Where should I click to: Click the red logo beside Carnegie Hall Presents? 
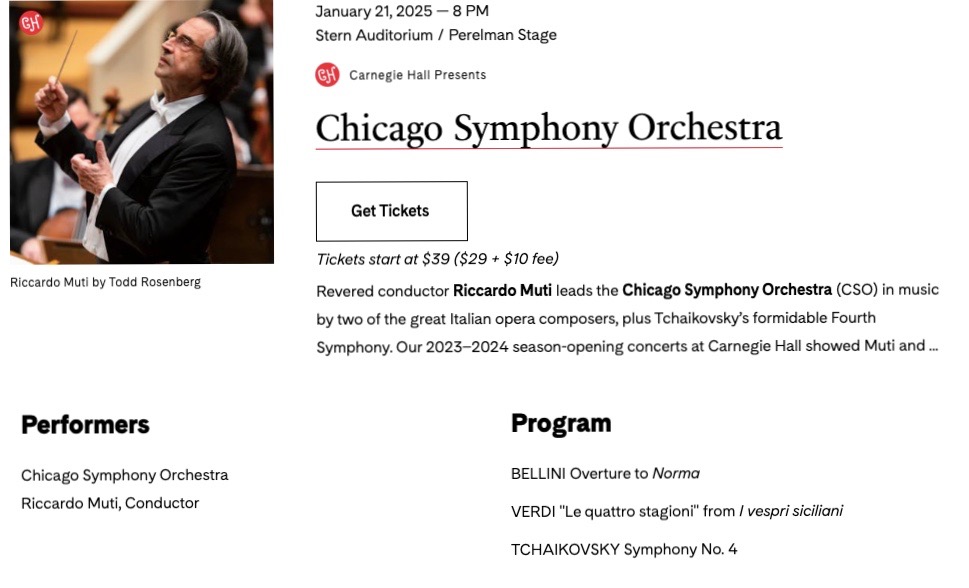[327, 75]
